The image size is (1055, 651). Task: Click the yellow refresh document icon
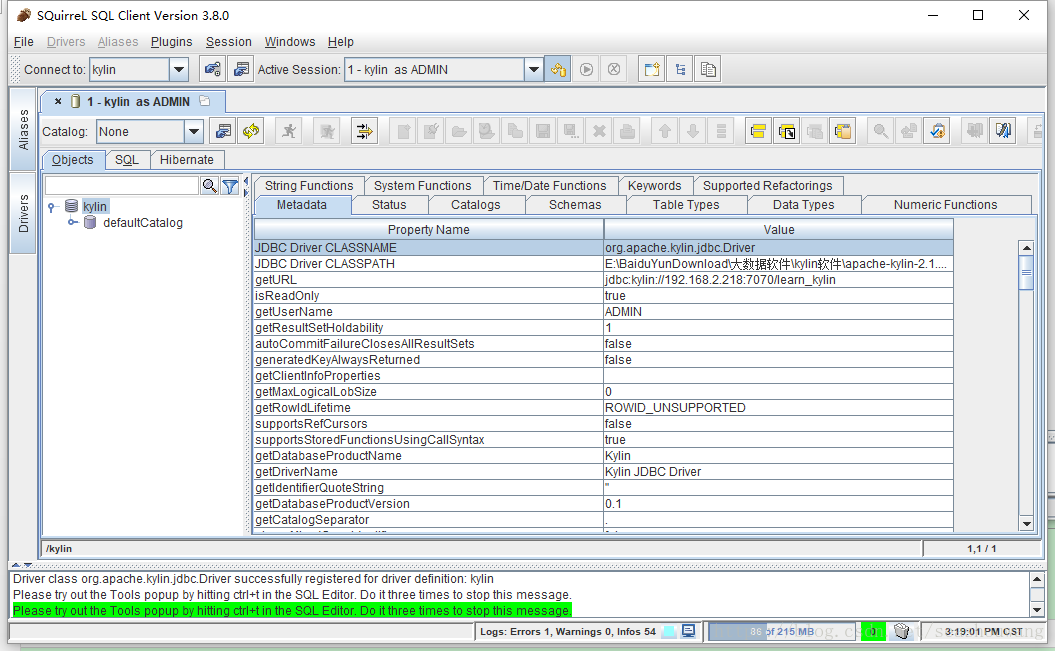coord(937,131)
